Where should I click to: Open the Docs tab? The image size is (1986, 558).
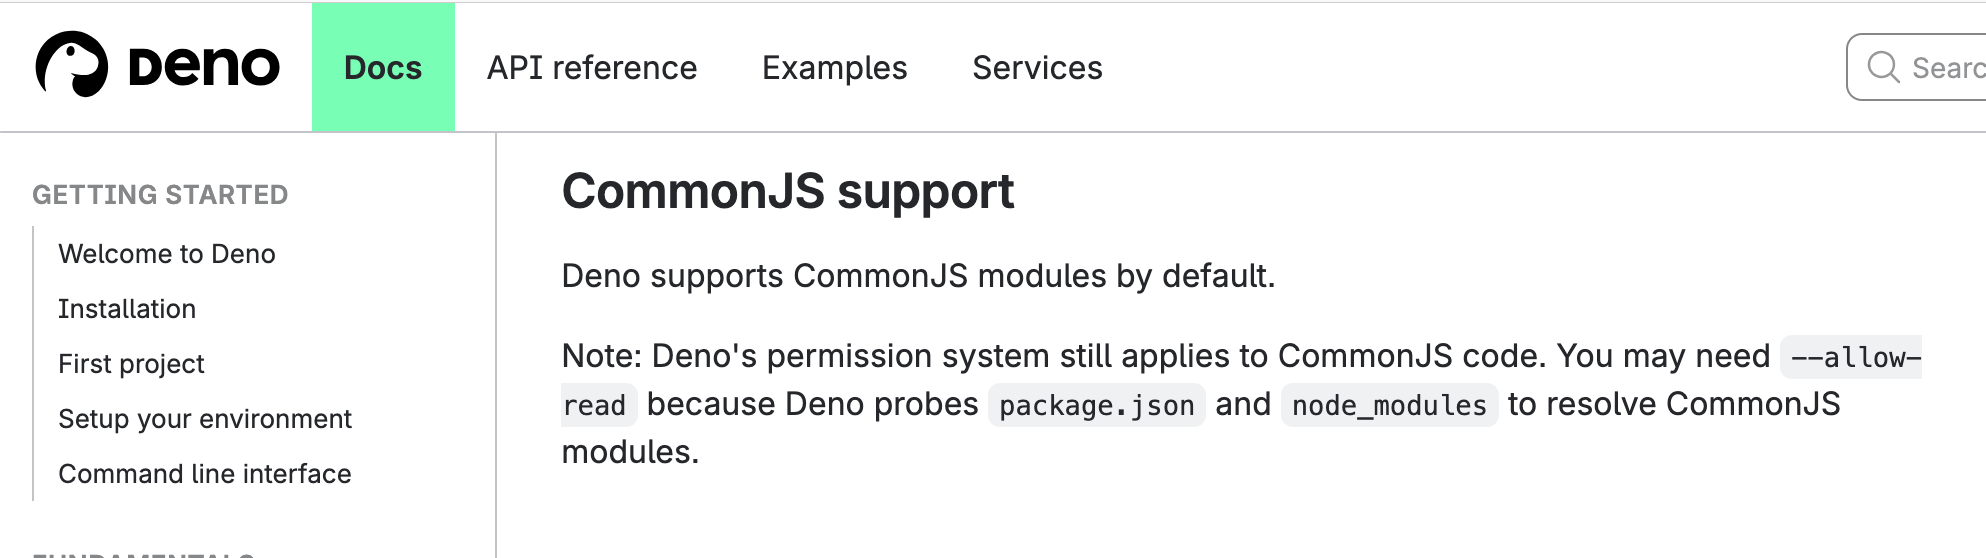point(383,68)
